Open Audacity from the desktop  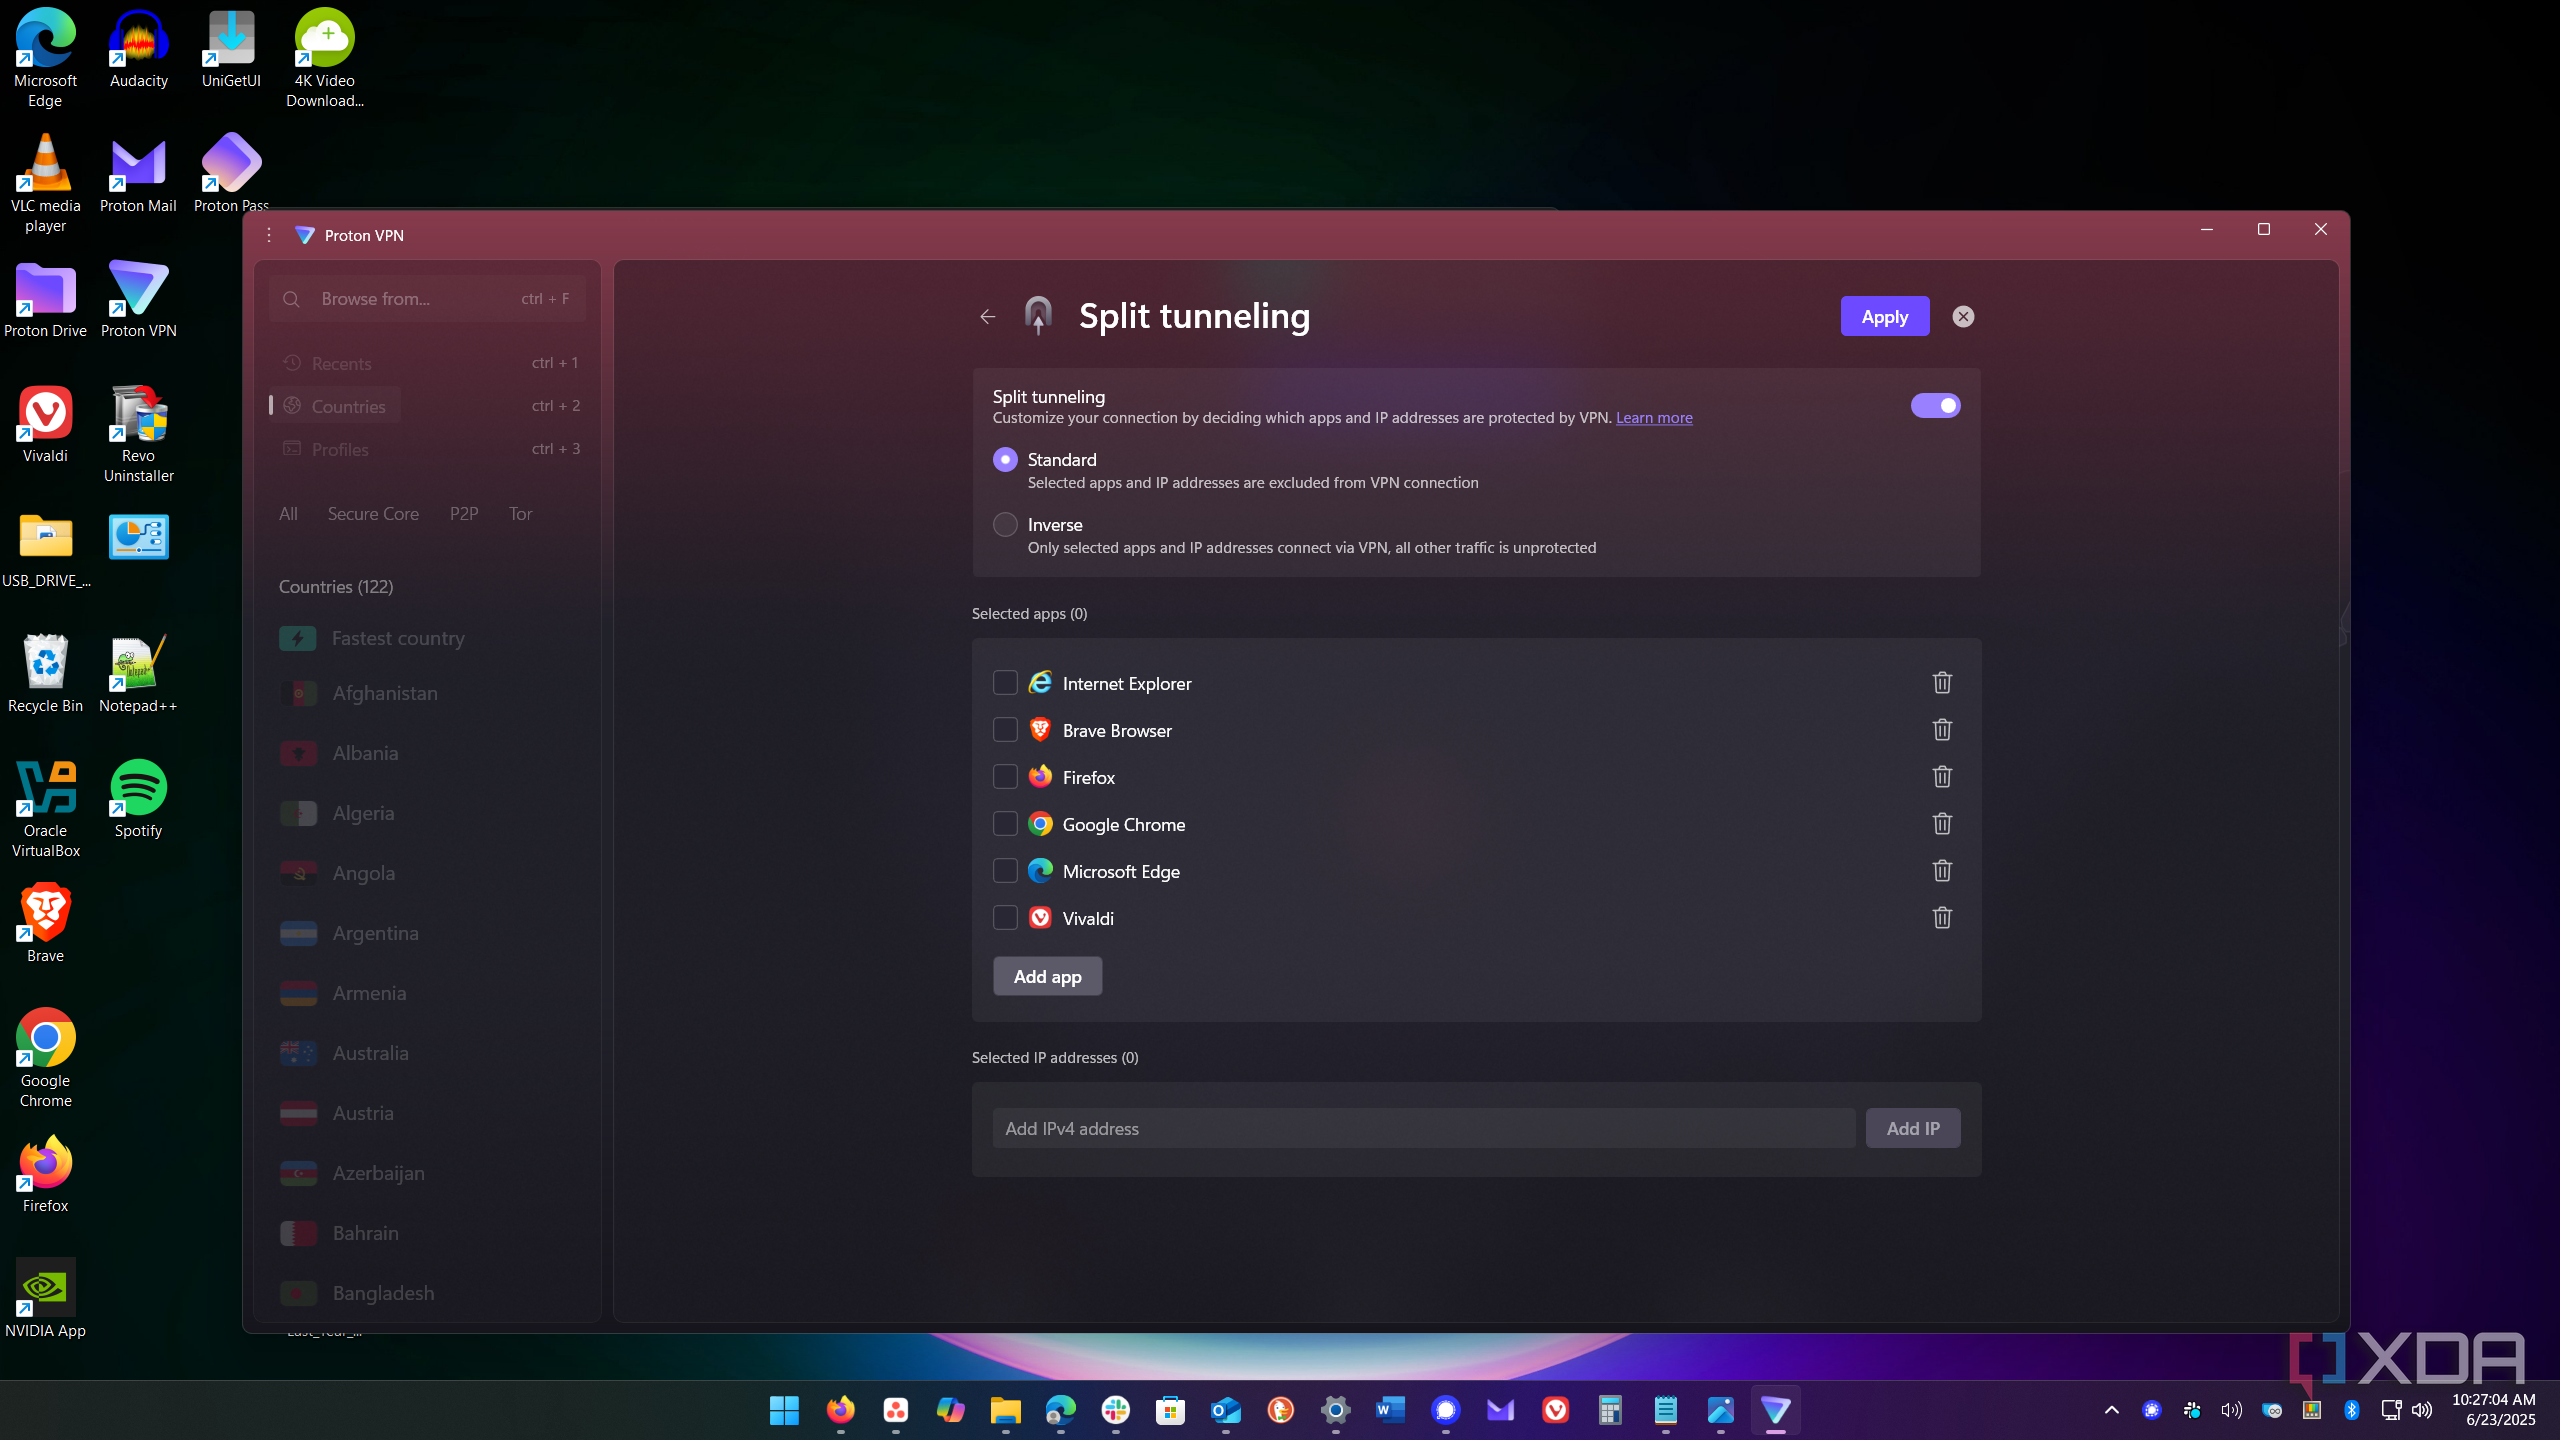click(x=138, y=50)
